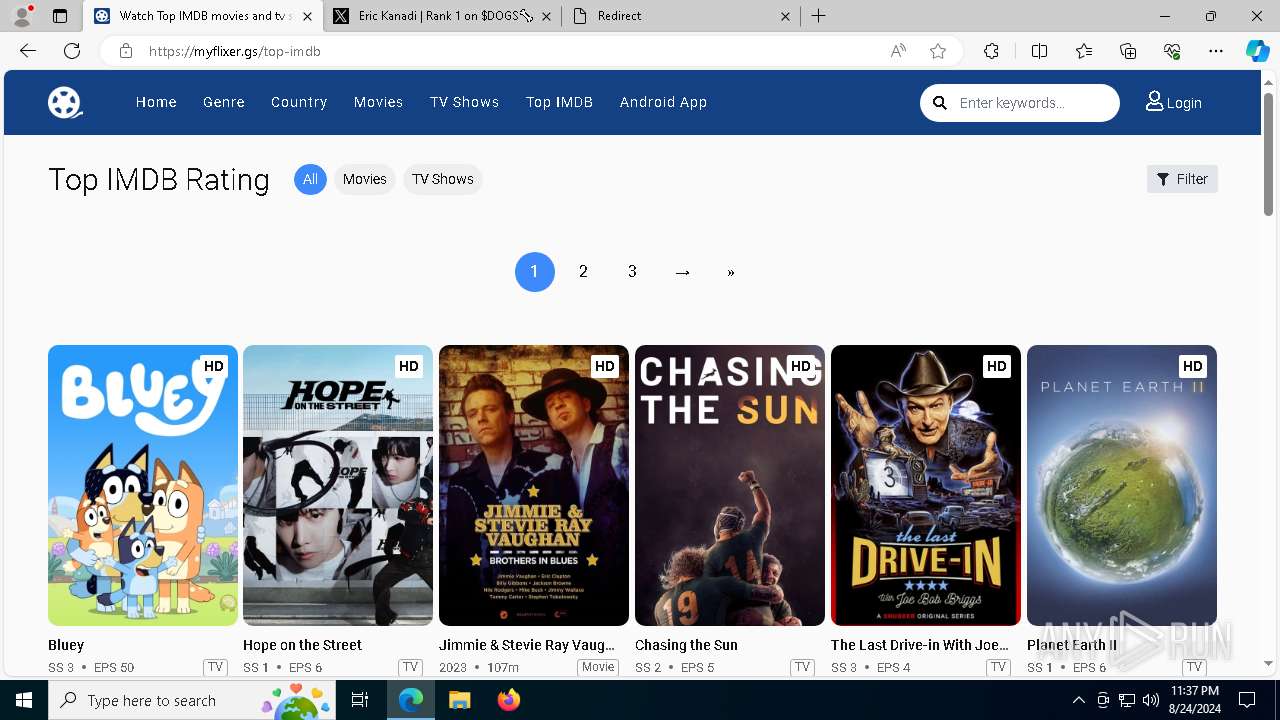Jump to the last page with the double chevron
This screenshot has width=1280, height=720.
click(731, 272)
